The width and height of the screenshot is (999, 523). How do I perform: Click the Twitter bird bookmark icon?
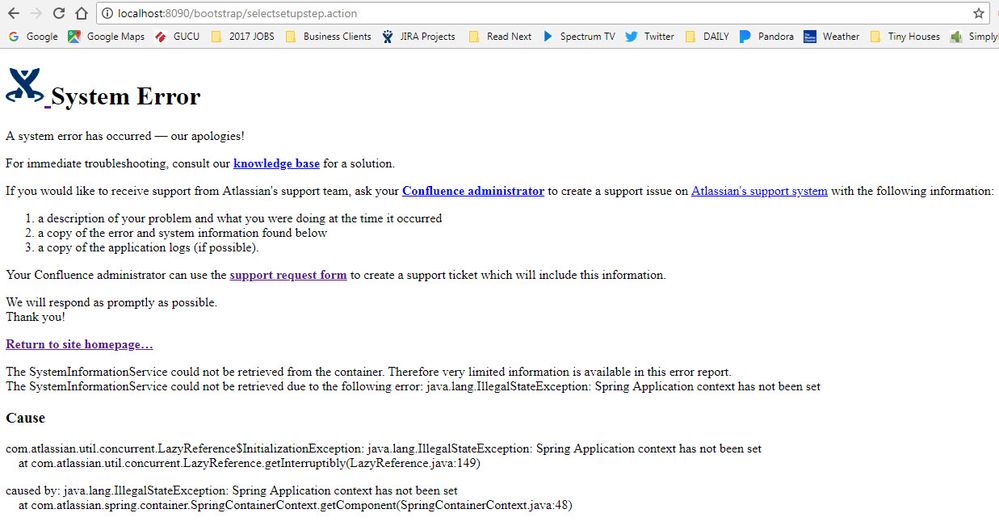click(631, 36)
